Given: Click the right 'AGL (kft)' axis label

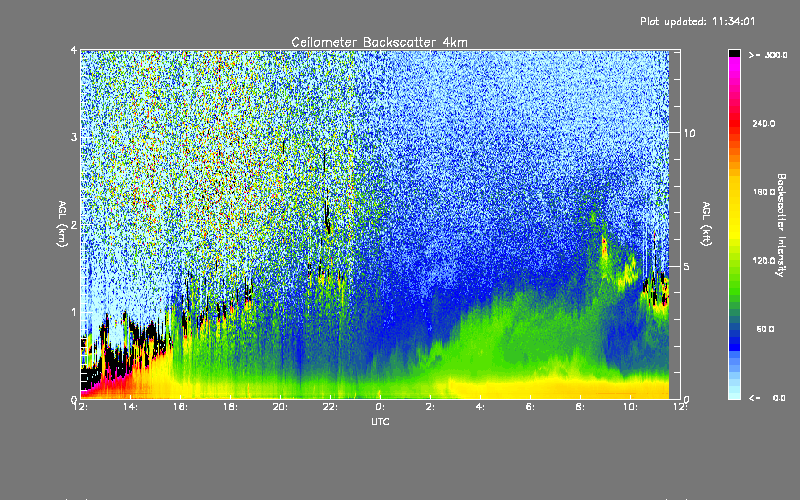Looking at the screenshot, I should pos(707,224).
